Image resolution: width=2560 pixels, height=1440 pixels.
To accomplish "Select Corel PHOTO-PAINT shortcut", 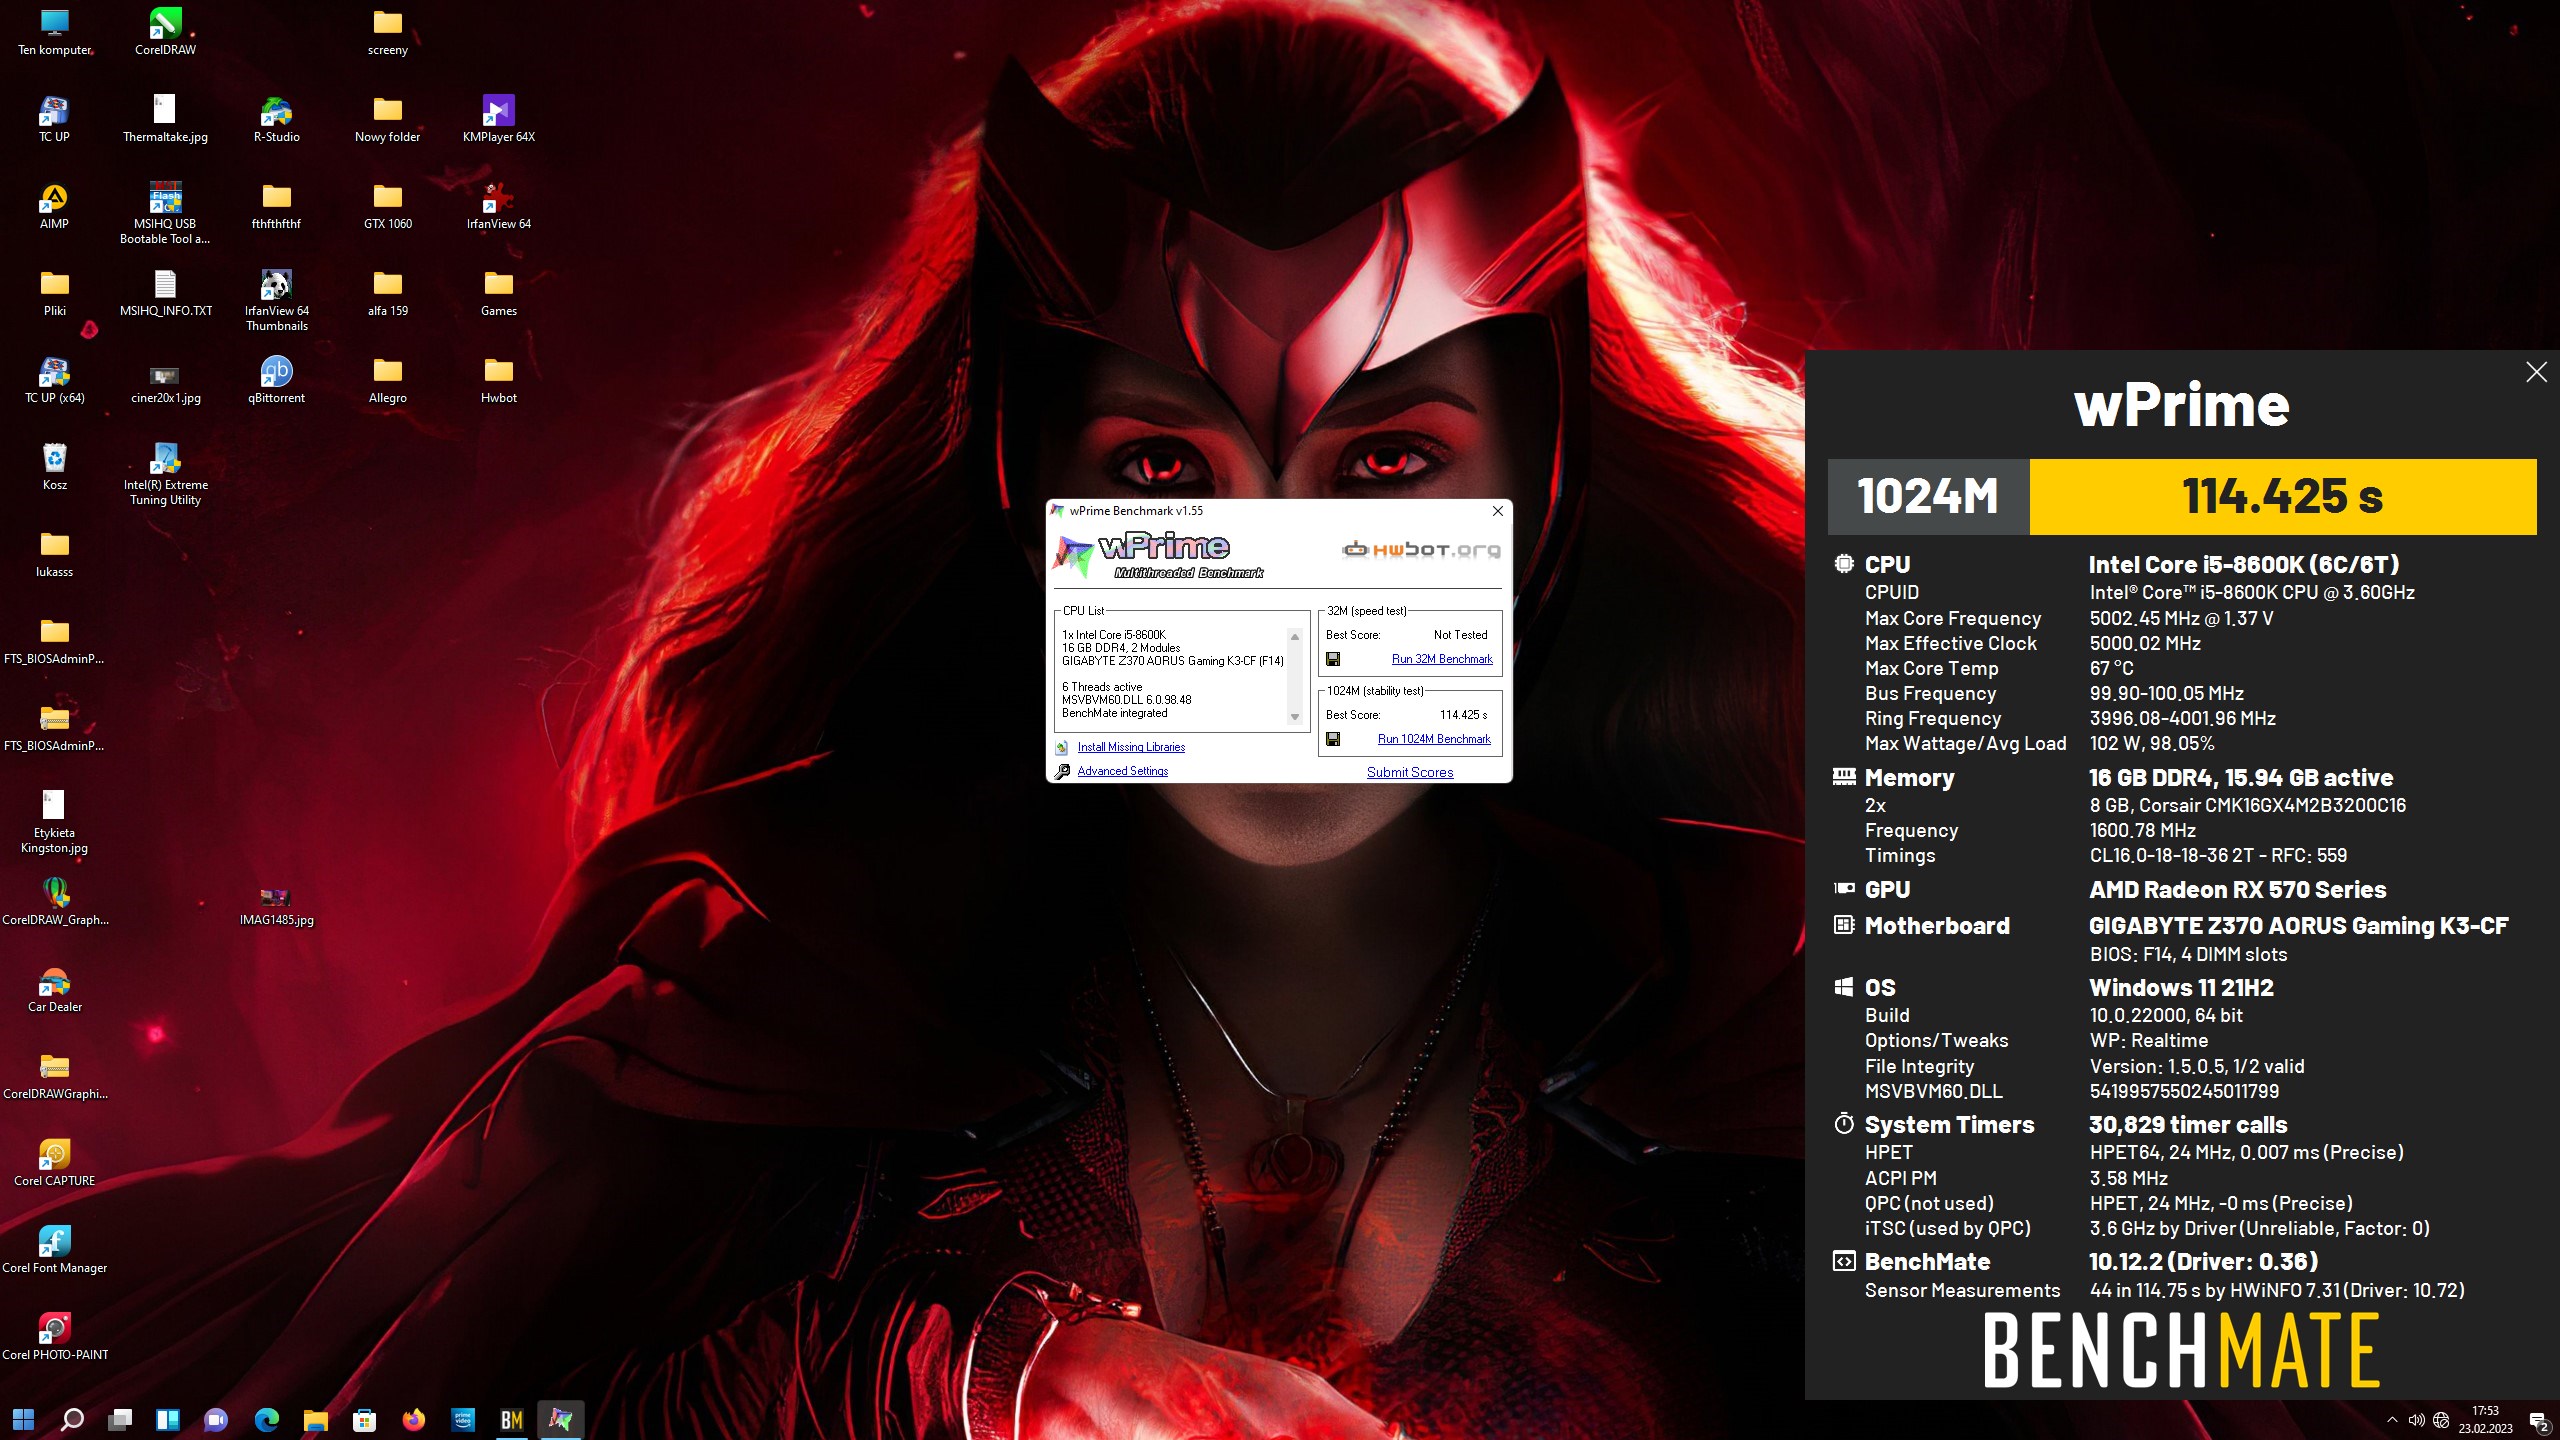I will [x=54, y=1337].
